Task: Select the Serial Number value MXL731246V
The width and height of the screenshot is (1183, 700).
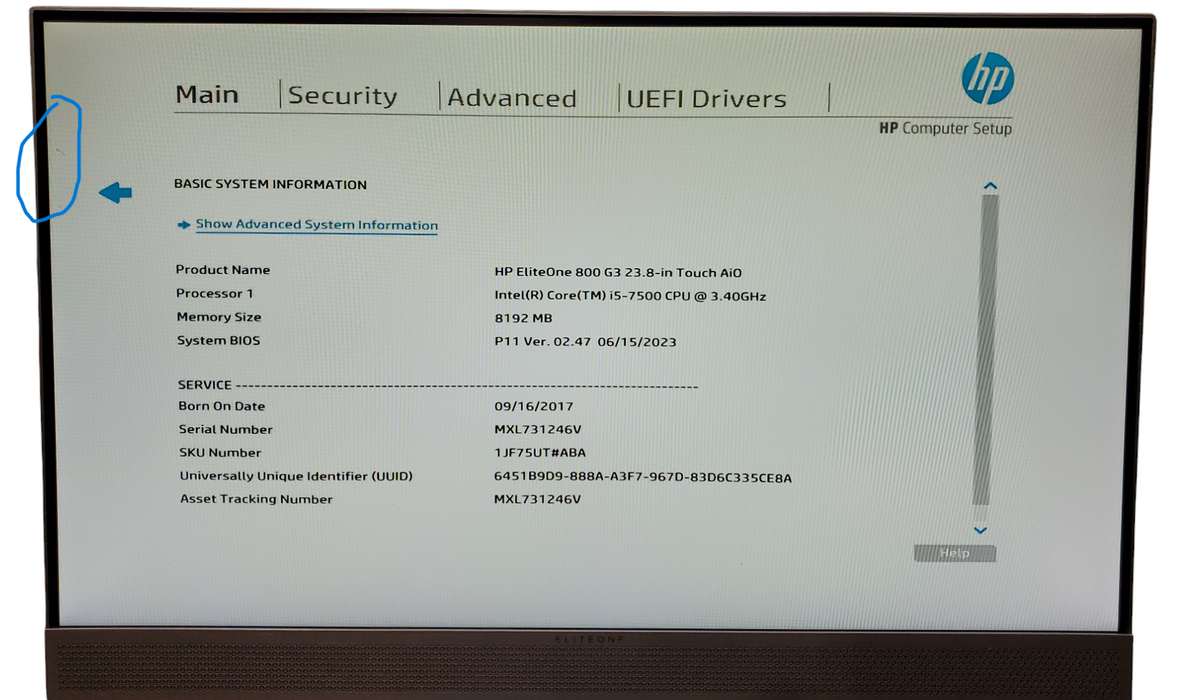Action: pyautogui.click(x=537, y=430)
